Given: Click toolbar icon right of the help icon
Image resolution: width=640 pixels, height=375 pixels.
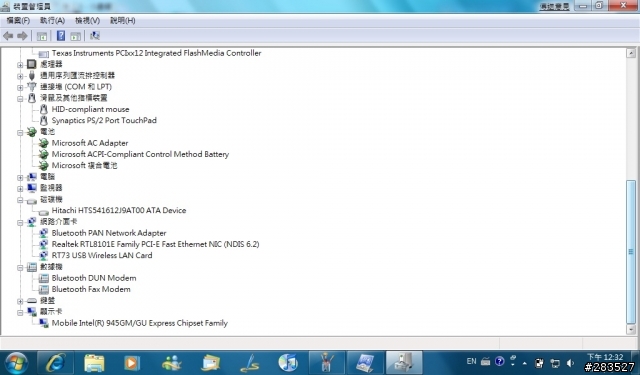Looking at the screenshot, I should pos(76,36).
